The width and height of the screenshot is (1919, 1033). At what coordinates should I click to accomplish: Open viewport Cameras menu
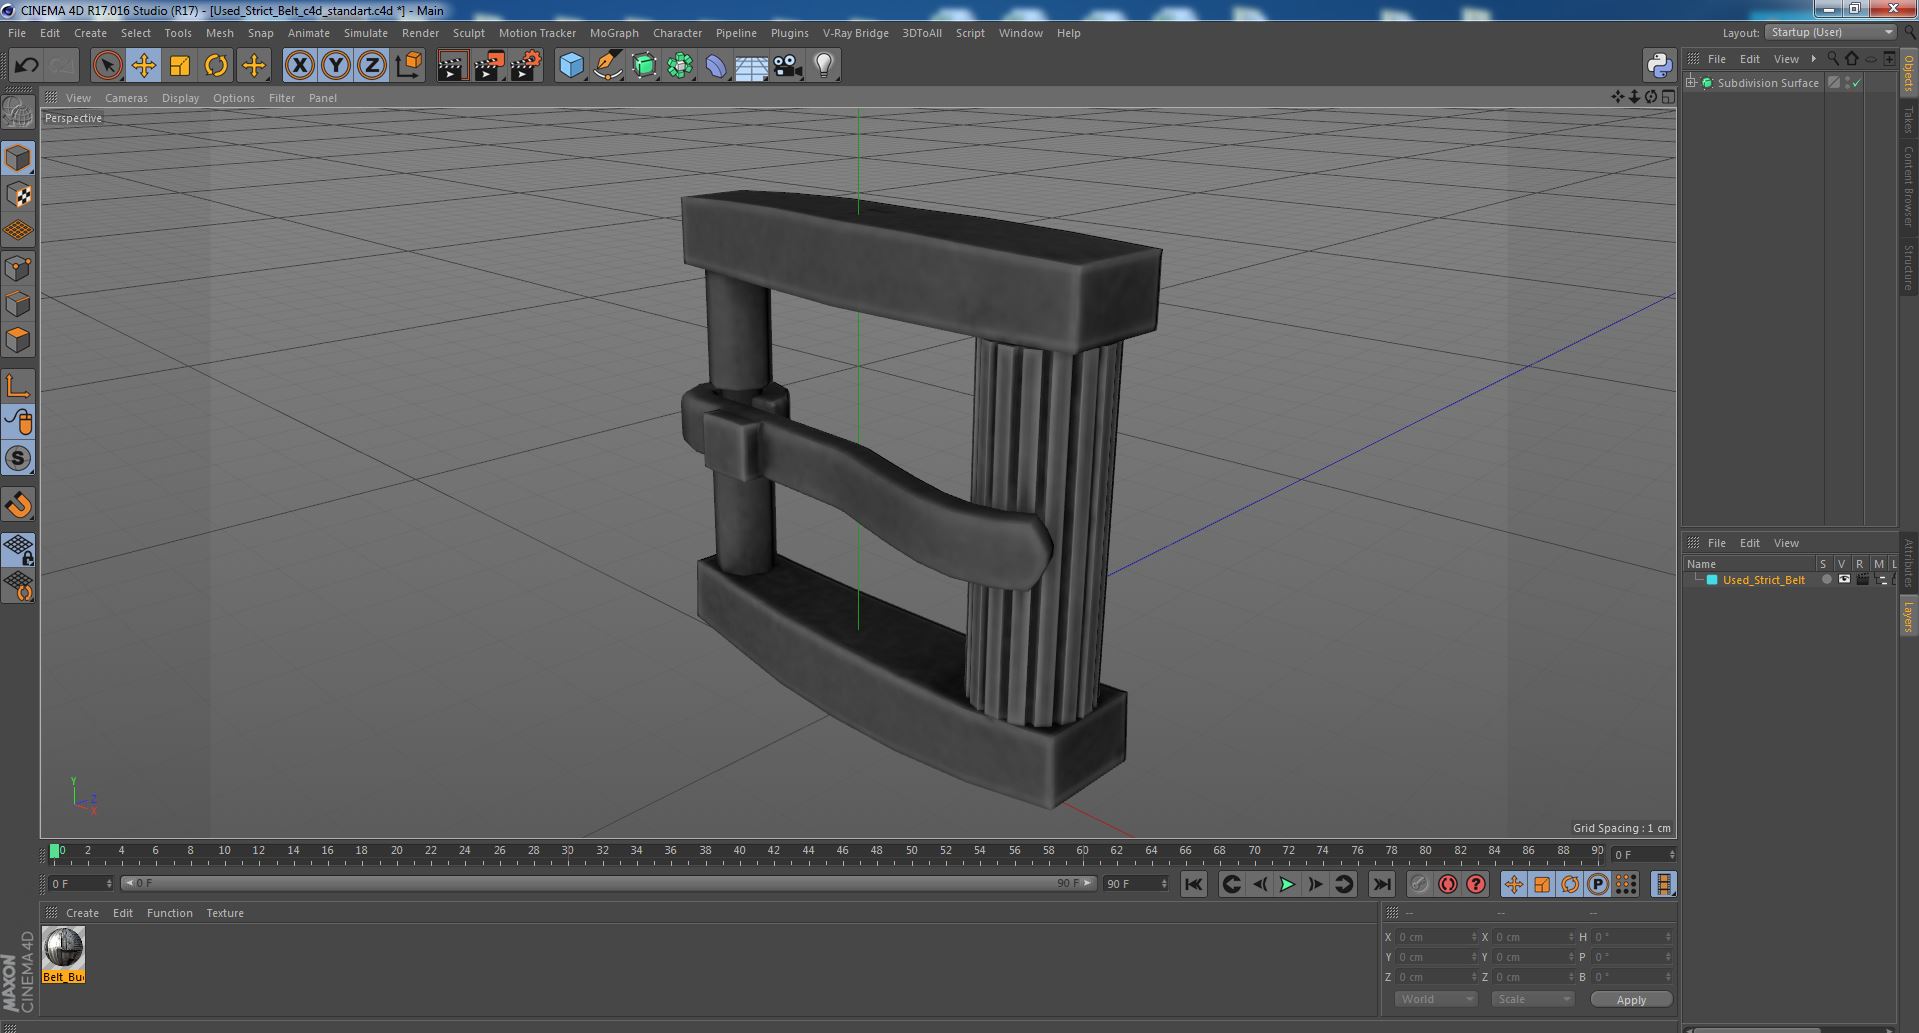pyautogui.click(x=126, y=98)
